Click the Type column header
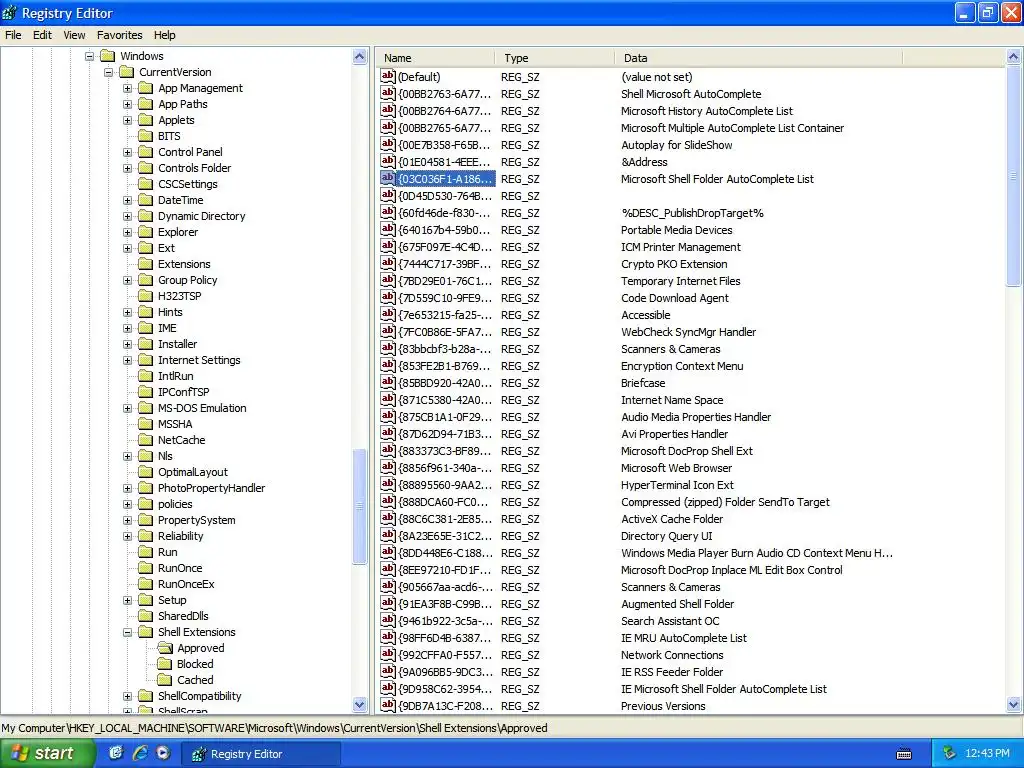1024x768 pixels. [x=554, y=58]
